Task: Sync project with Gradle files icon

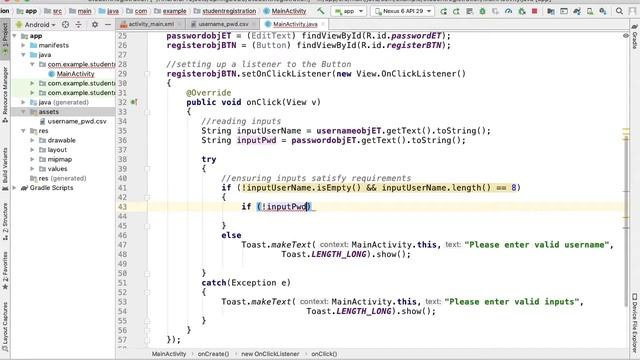Action: coord(577,11)
